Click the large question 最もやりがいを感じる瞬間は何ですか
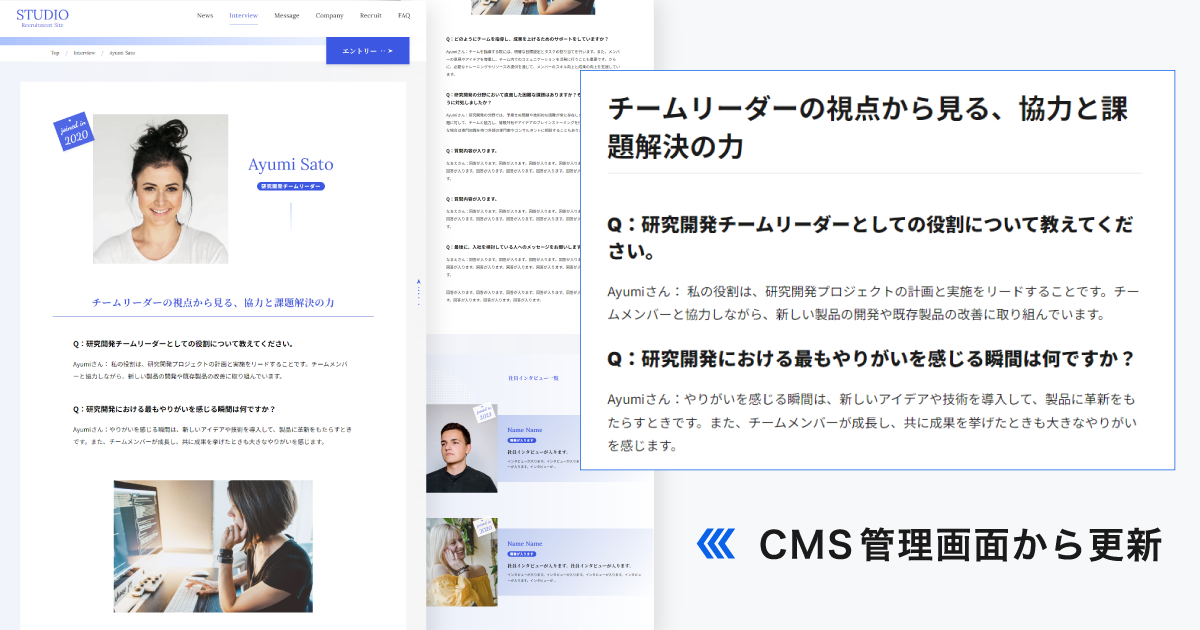Viewport: 1200px width, 630px height. point(872,358)
